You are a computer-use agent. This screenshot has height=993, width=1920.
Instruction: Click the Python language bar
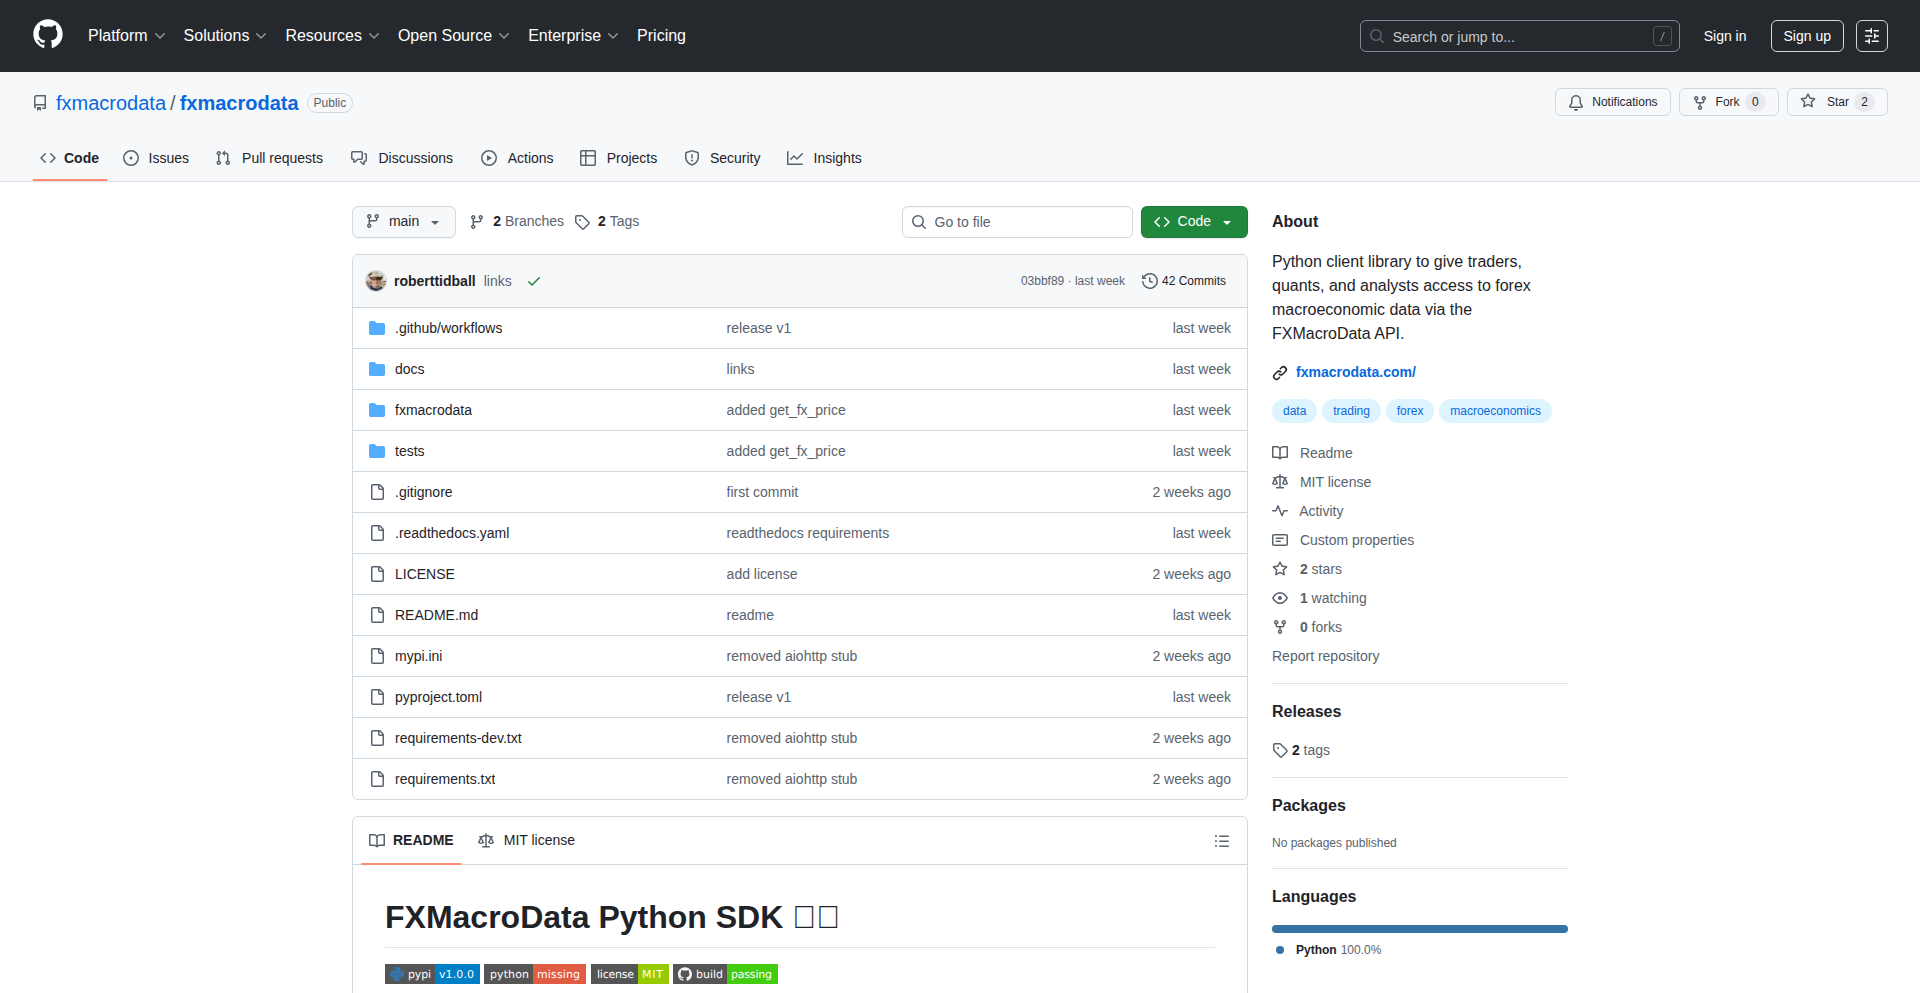pos(1419,929)
